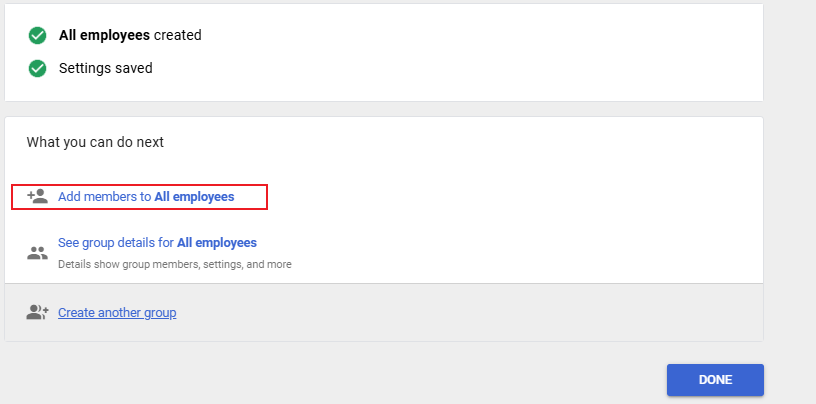Click green checkmark beside Settings saved

(x=38, y=69)
